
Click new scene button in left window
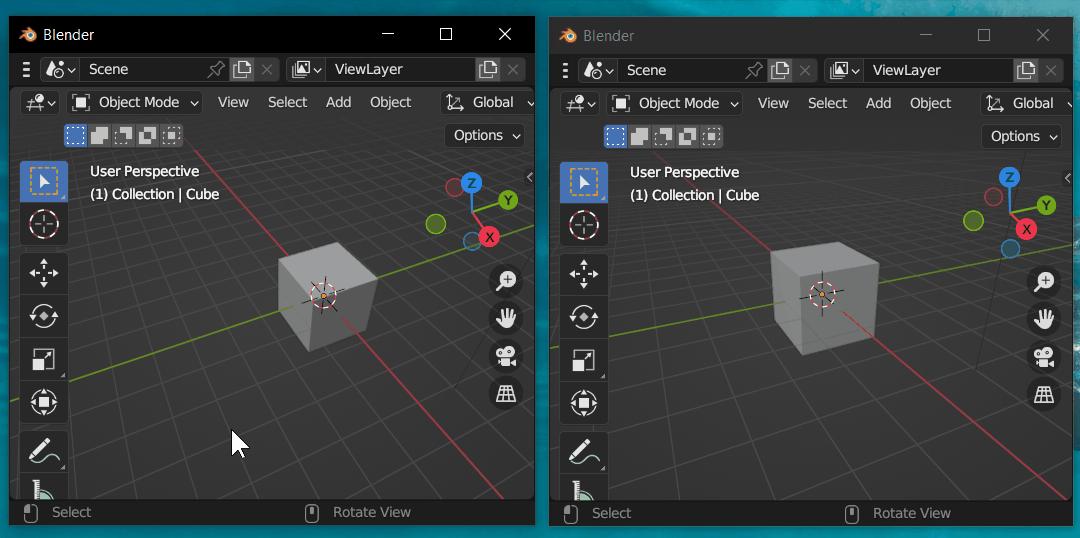coord(242,69)
